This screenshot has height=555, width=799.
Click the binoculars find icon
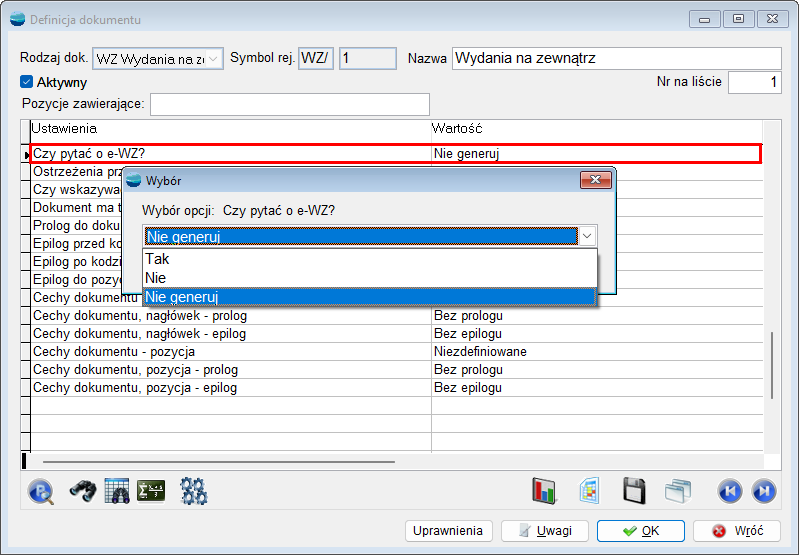[82, 490]
